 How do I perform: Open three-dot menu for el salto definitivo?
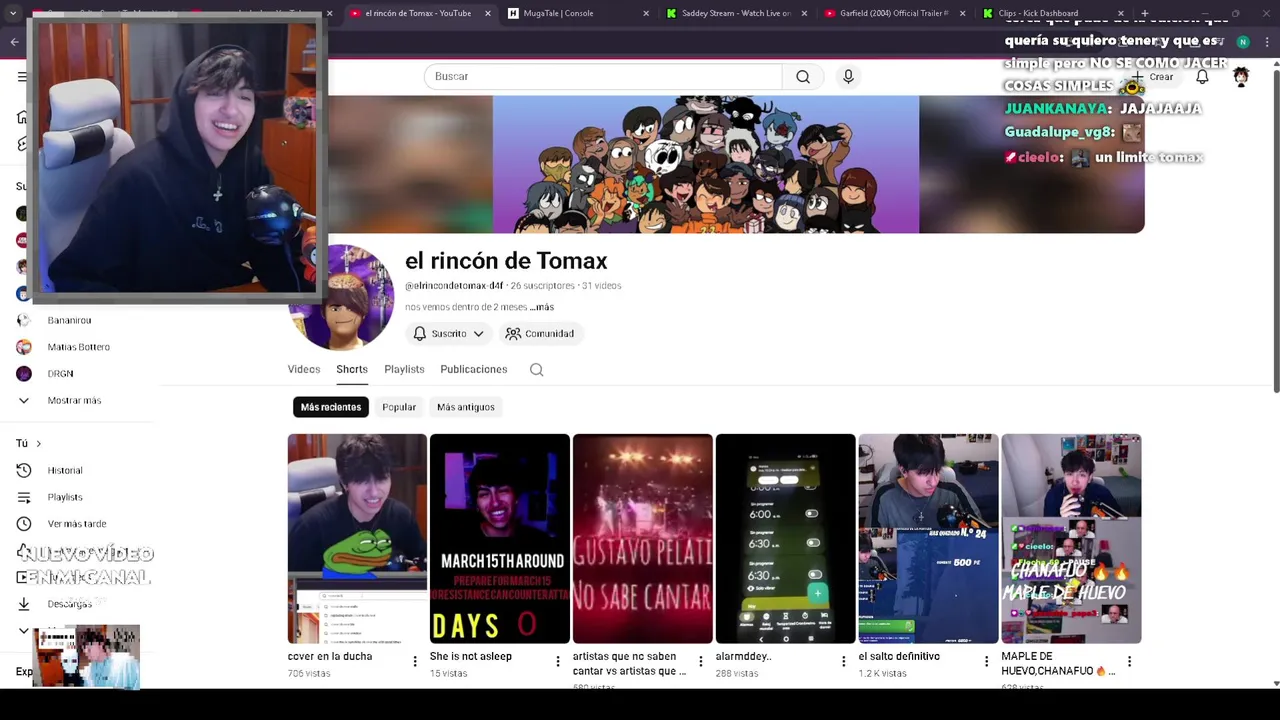(987, 661)
